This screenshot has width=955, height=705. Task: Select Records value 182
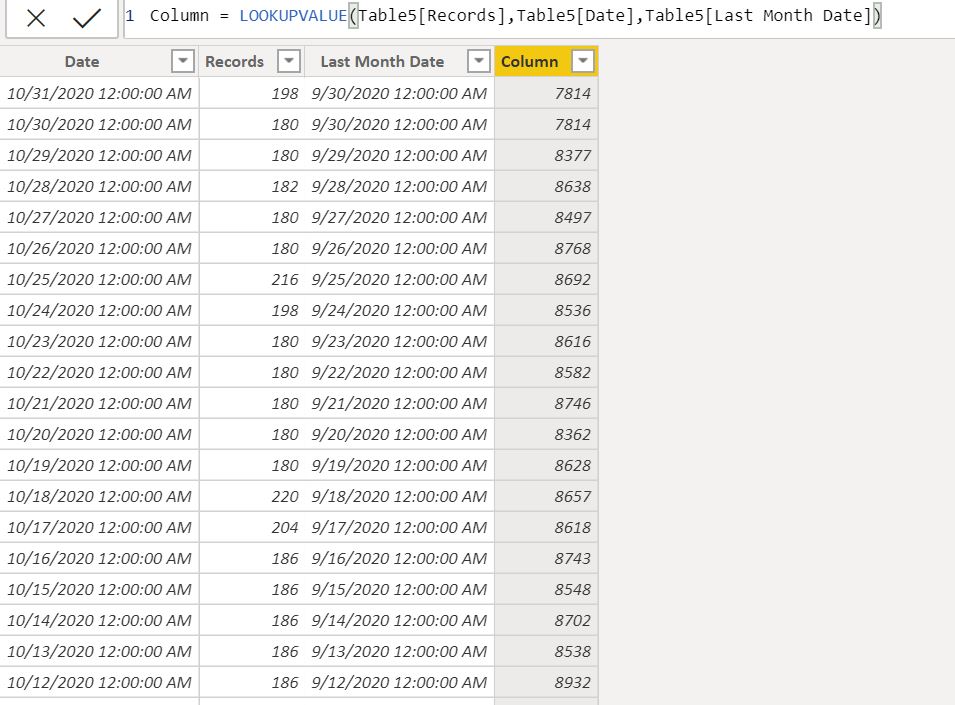tap(252, 186)
